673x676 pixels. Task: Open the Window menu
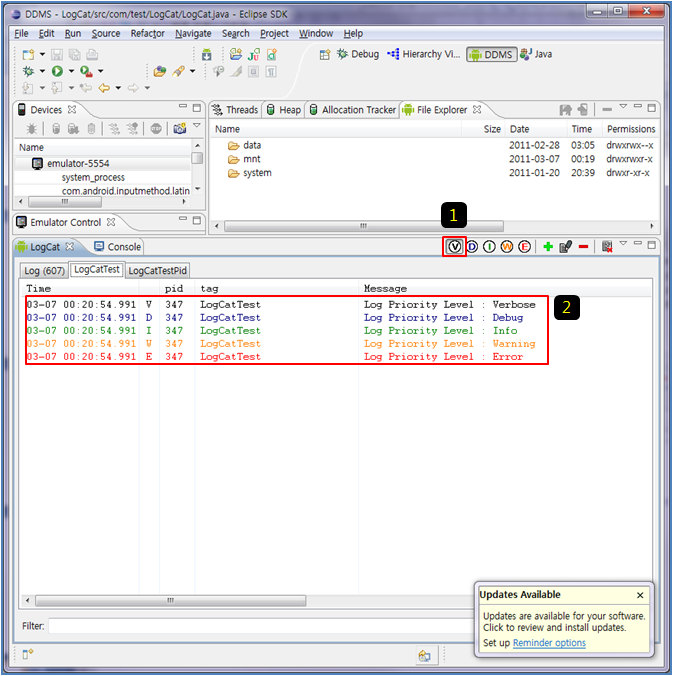(316, 33)
